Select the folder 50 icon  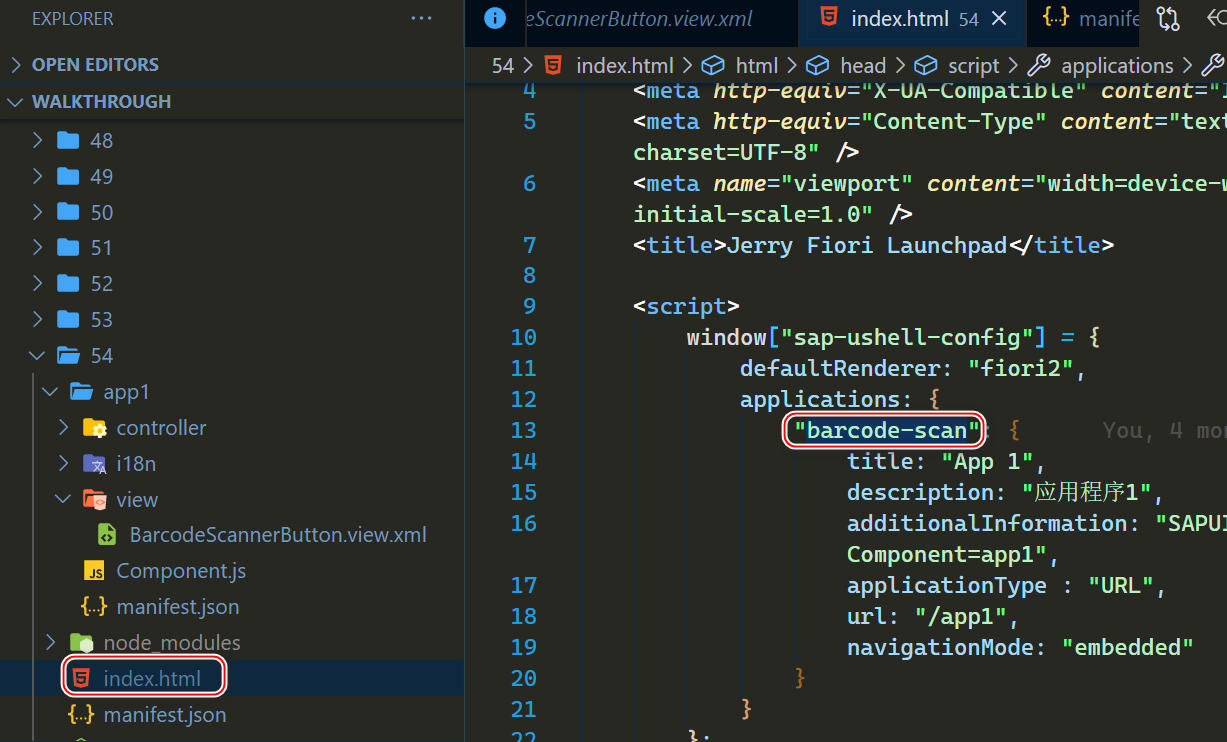click(68, 212)
